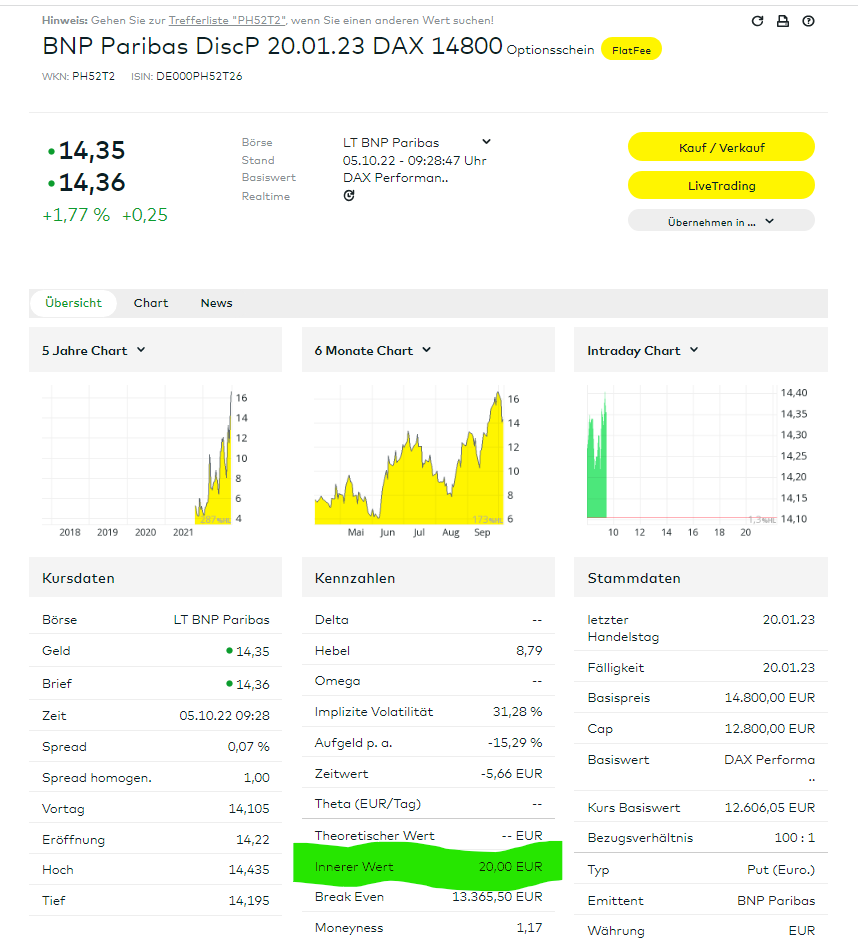Click the refresh icon at top right
Screen dimensions: 858x939
(757, 21)
